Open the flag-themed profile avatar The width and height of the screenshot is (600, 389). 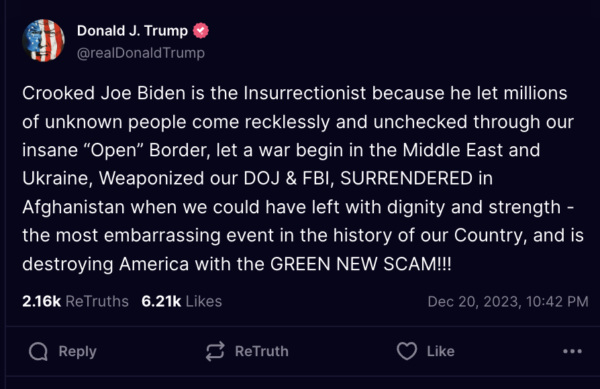click(43, 41)
